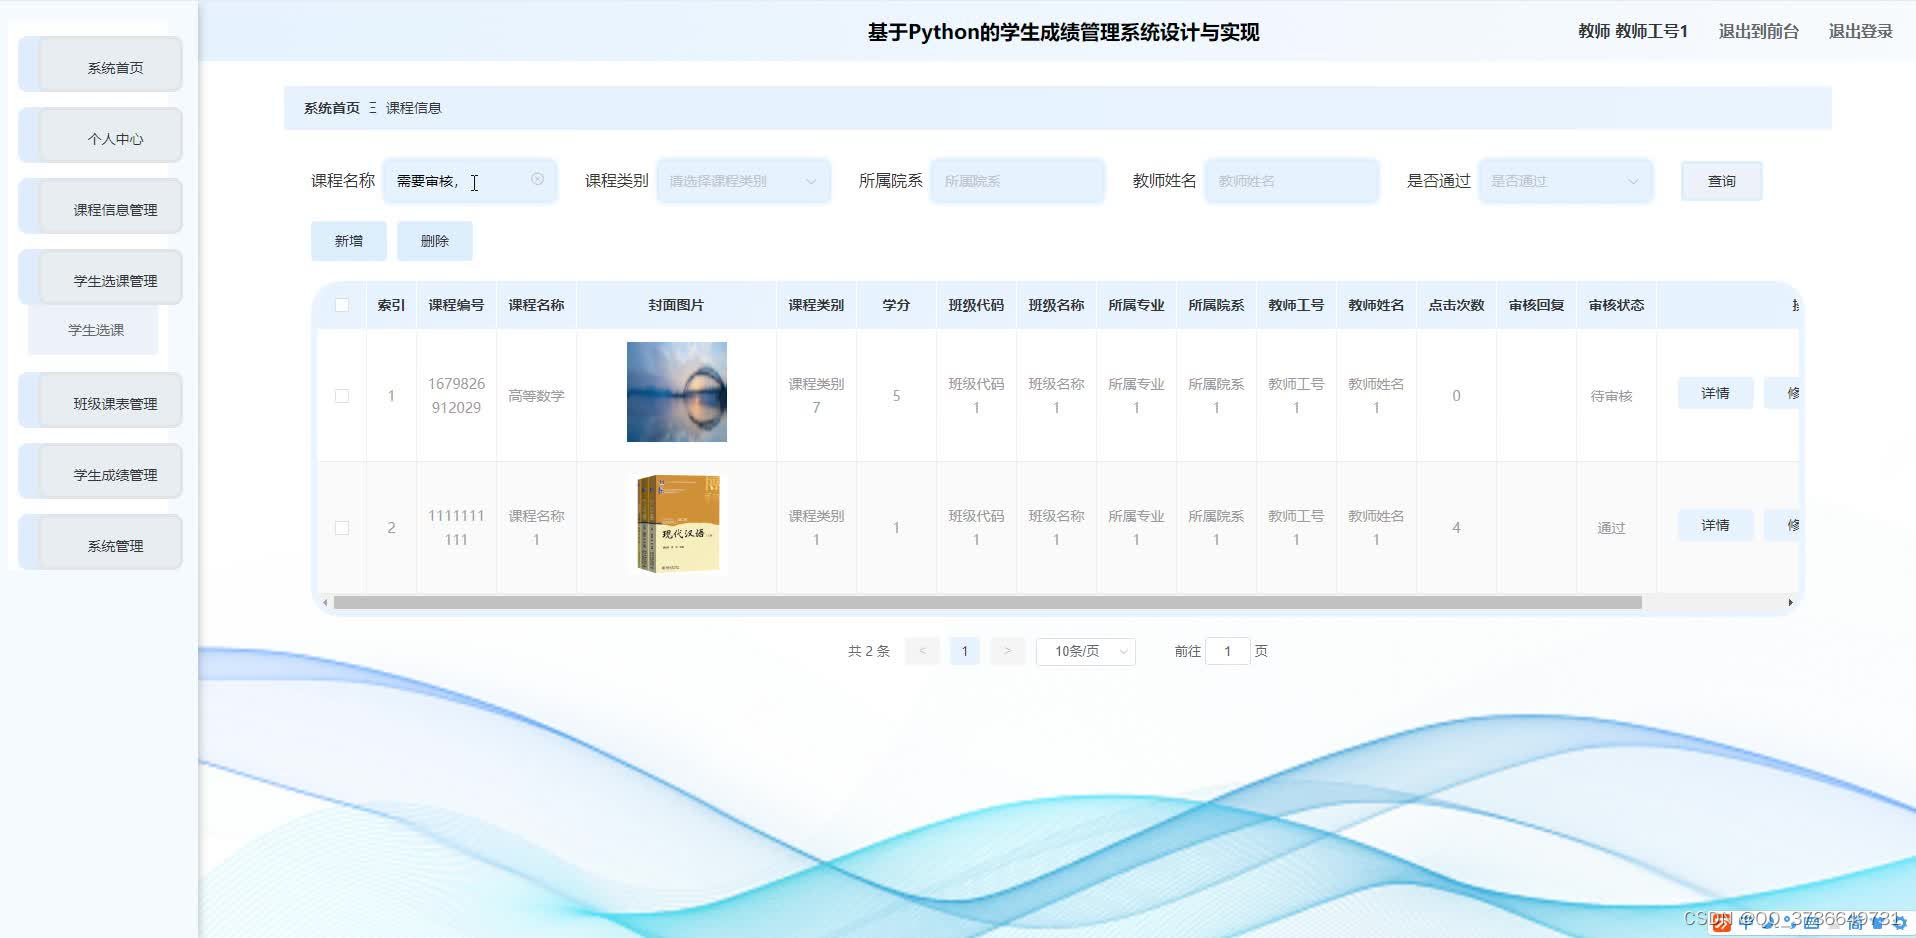Click the 删除 button
The height and width of the screenshot is (938, 1916).
[x=434, y=241]
